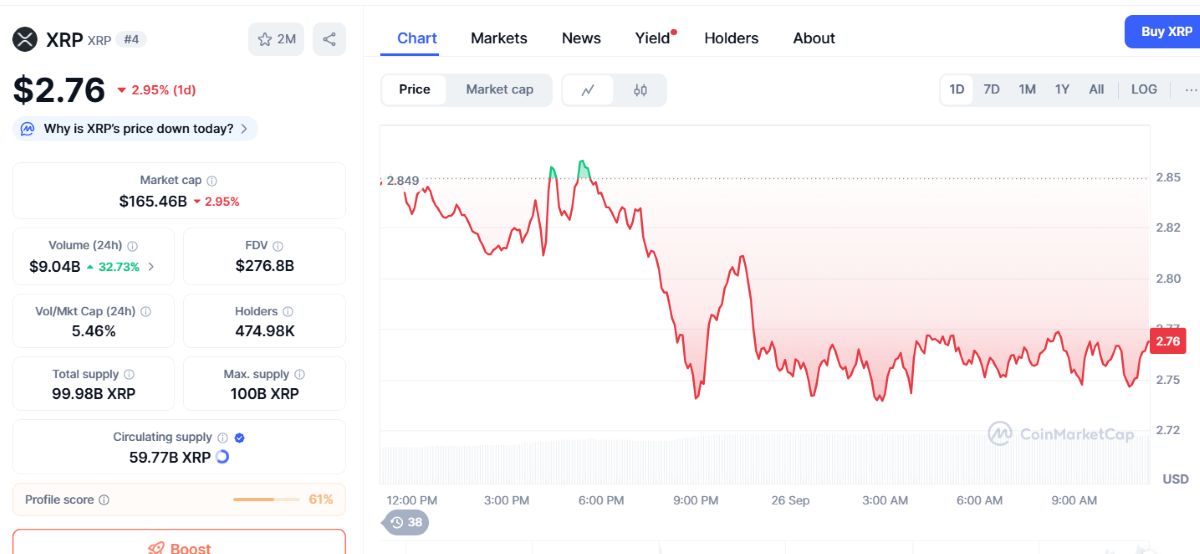The image size is (1200, 554).
Task: Click the $2.76 main price heading
Action: (x=59, y=90)
